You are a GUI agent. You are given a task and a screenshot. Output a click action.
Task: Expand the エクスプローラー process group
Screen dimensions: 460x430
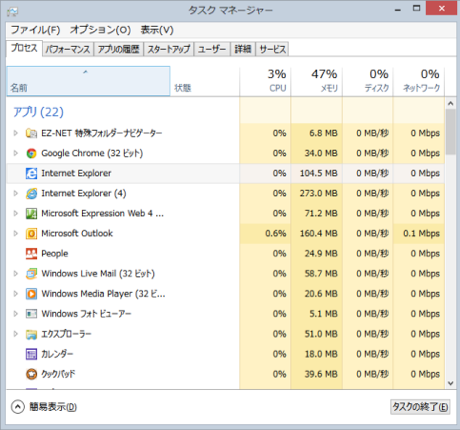coord(15,334)
